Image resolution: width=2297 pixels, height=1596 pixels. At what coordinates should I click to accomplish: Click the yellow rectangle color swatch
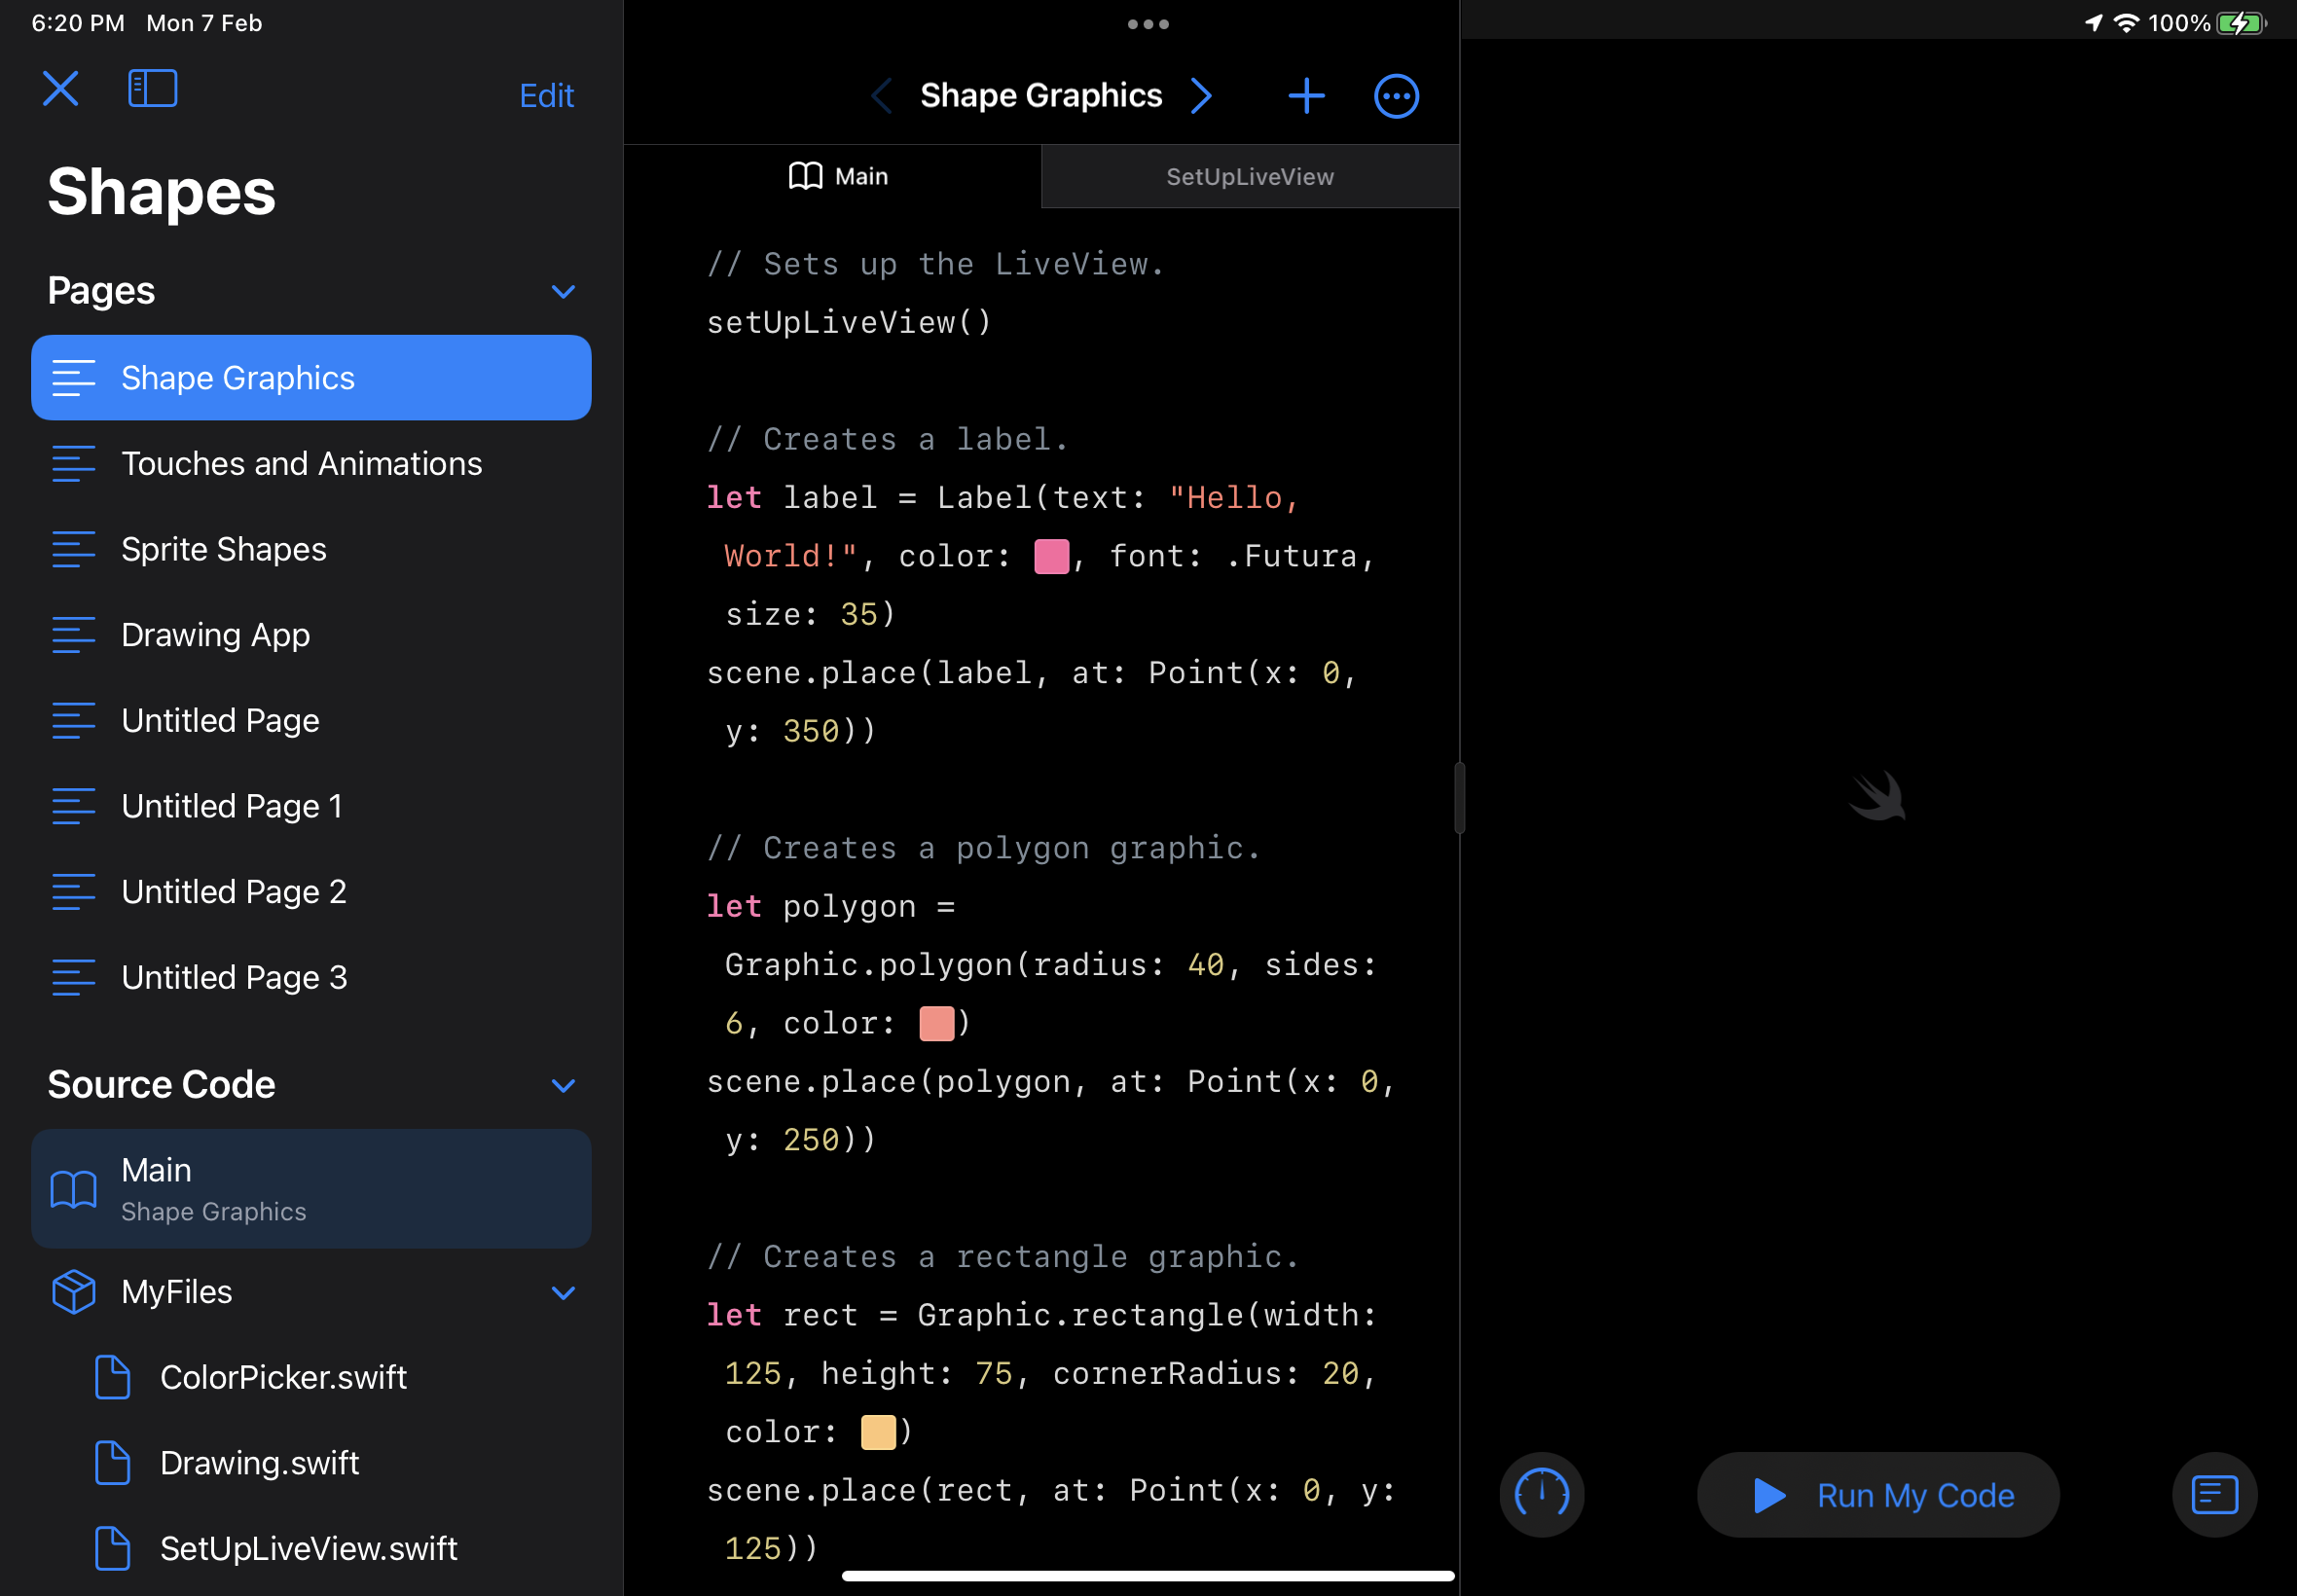[x=878, y=1433]
